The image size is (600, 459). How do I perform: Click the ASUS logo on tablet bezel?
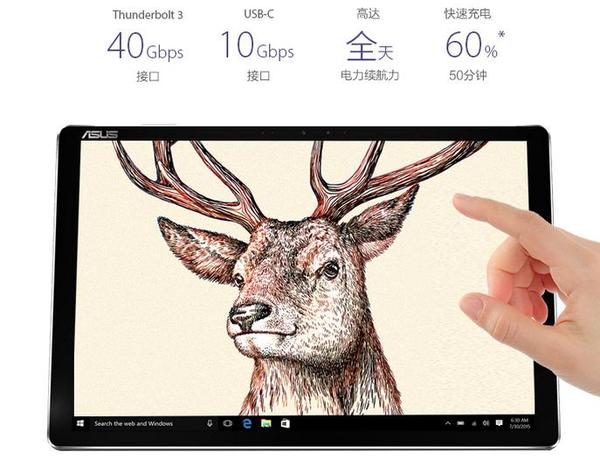pos(100,134)
